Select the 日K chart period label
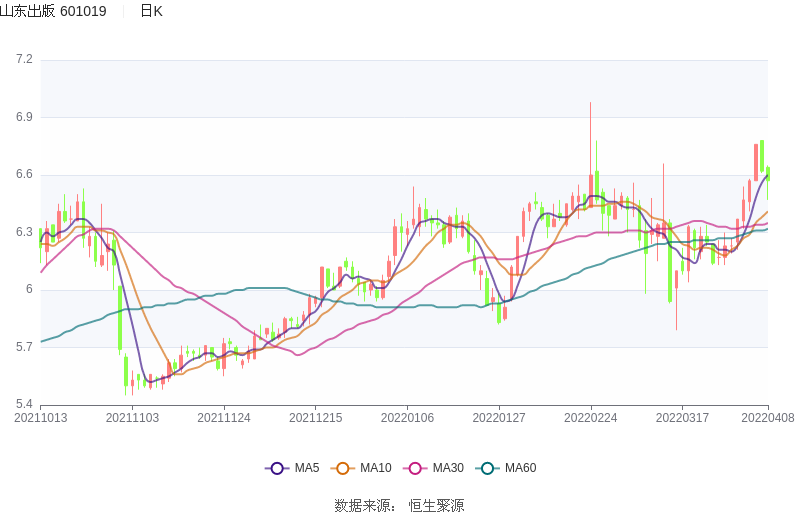Screen dimensions: 800x517 pos(151,11)
